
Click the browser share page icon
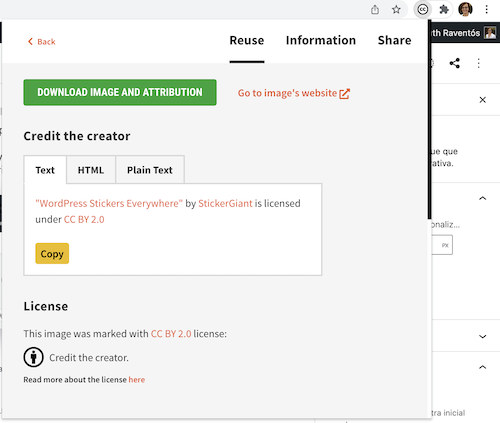(x=375, y=10)
